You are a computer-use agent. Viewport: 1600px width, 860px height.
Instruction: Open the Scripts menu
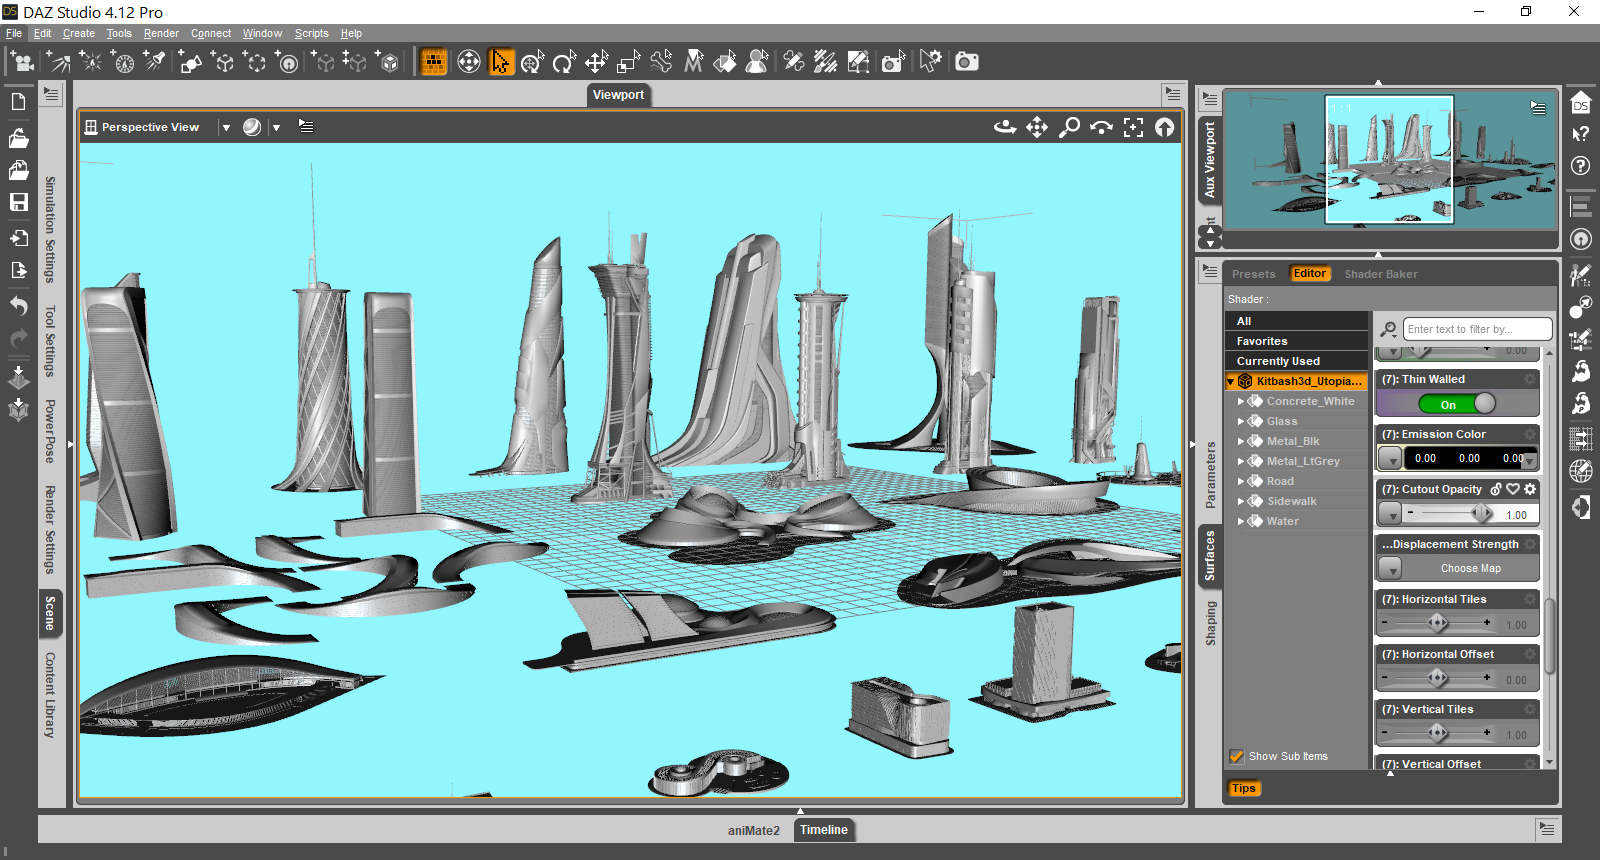pos(312,33)
